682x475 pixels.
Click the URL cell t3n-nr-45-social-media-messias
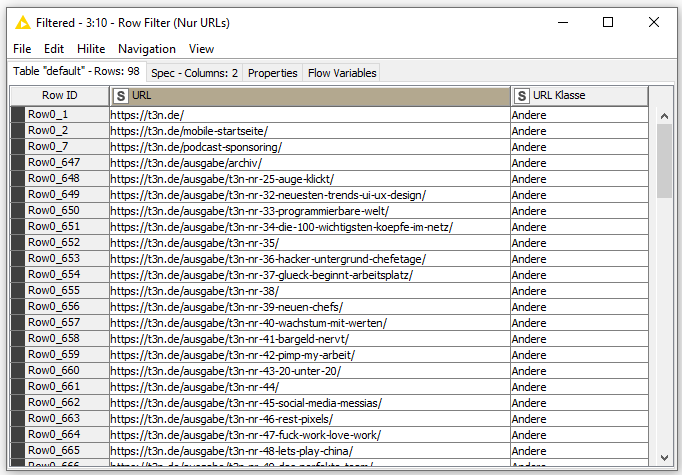click(310, 403)
